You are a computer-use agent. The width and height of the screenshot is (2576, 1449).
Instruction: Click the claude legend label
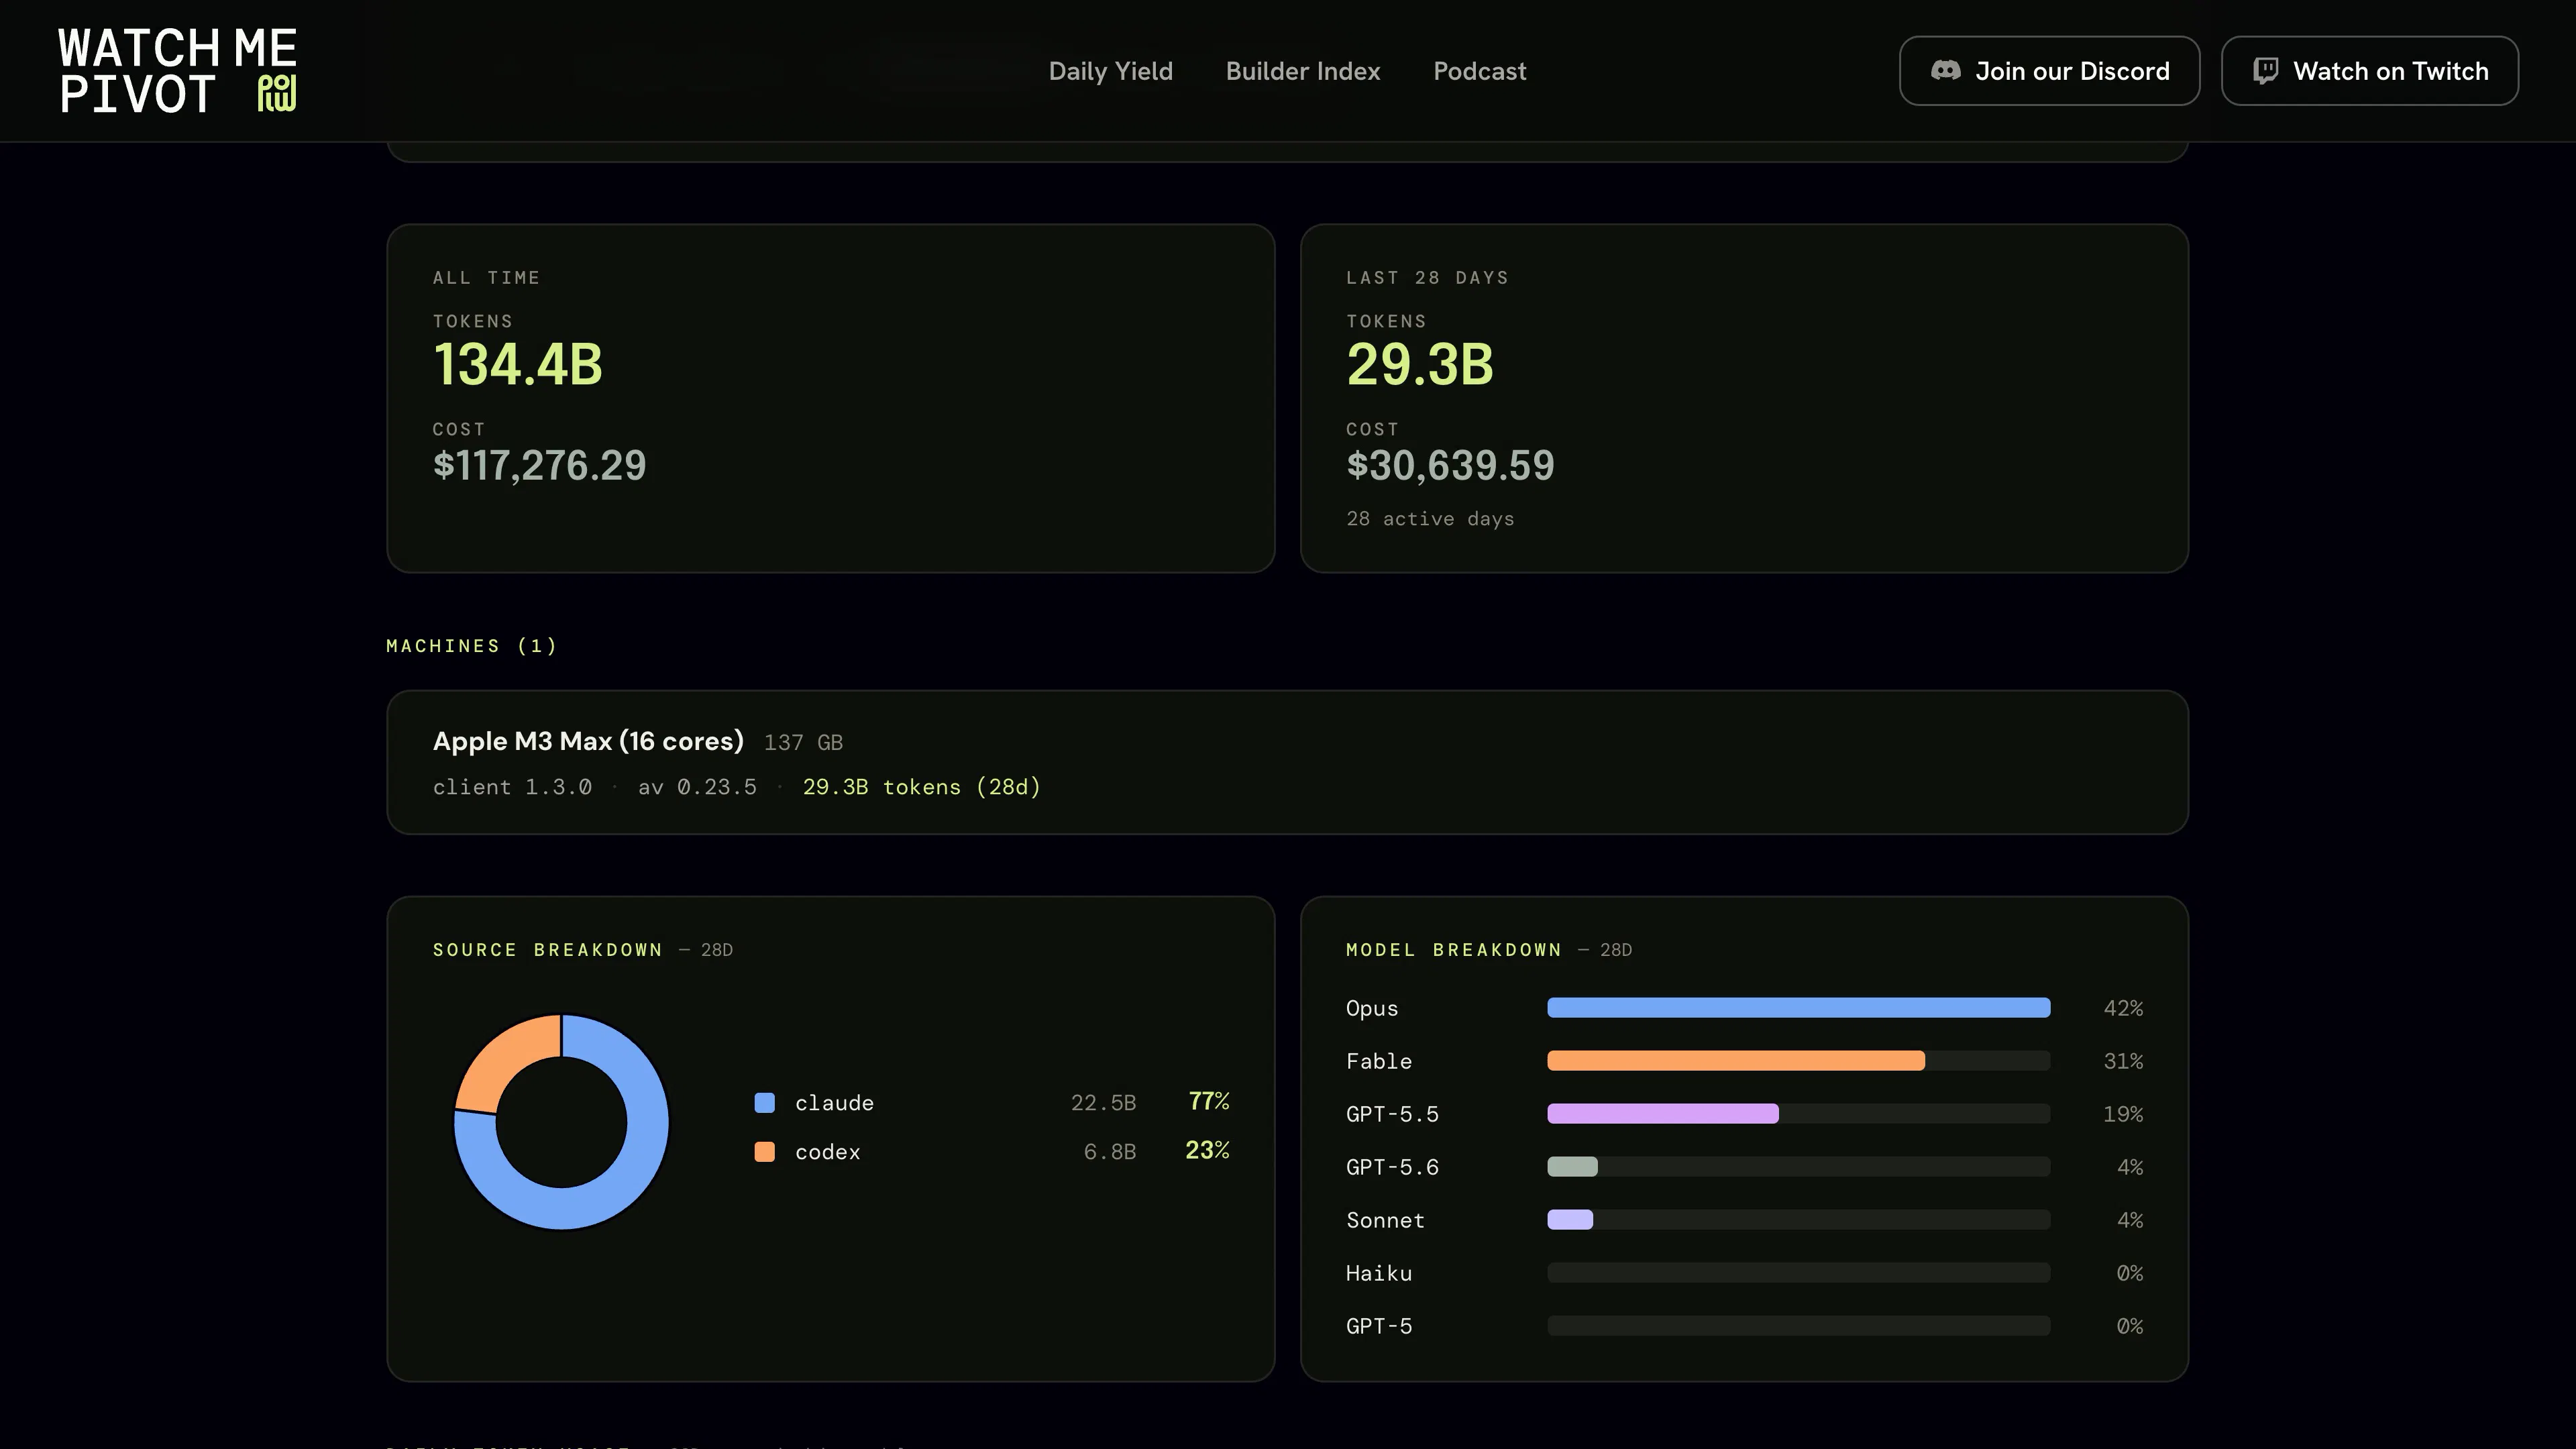834,1103
